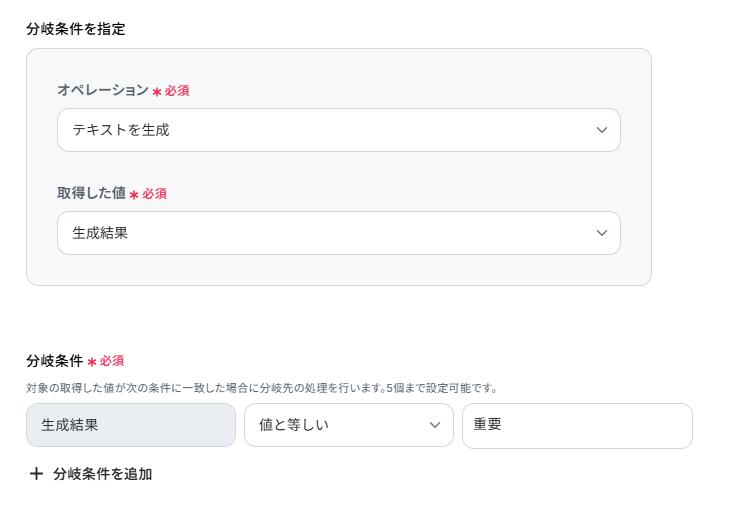
Task: Click the オペレーション field label
Action: click(x=103, y=90)
